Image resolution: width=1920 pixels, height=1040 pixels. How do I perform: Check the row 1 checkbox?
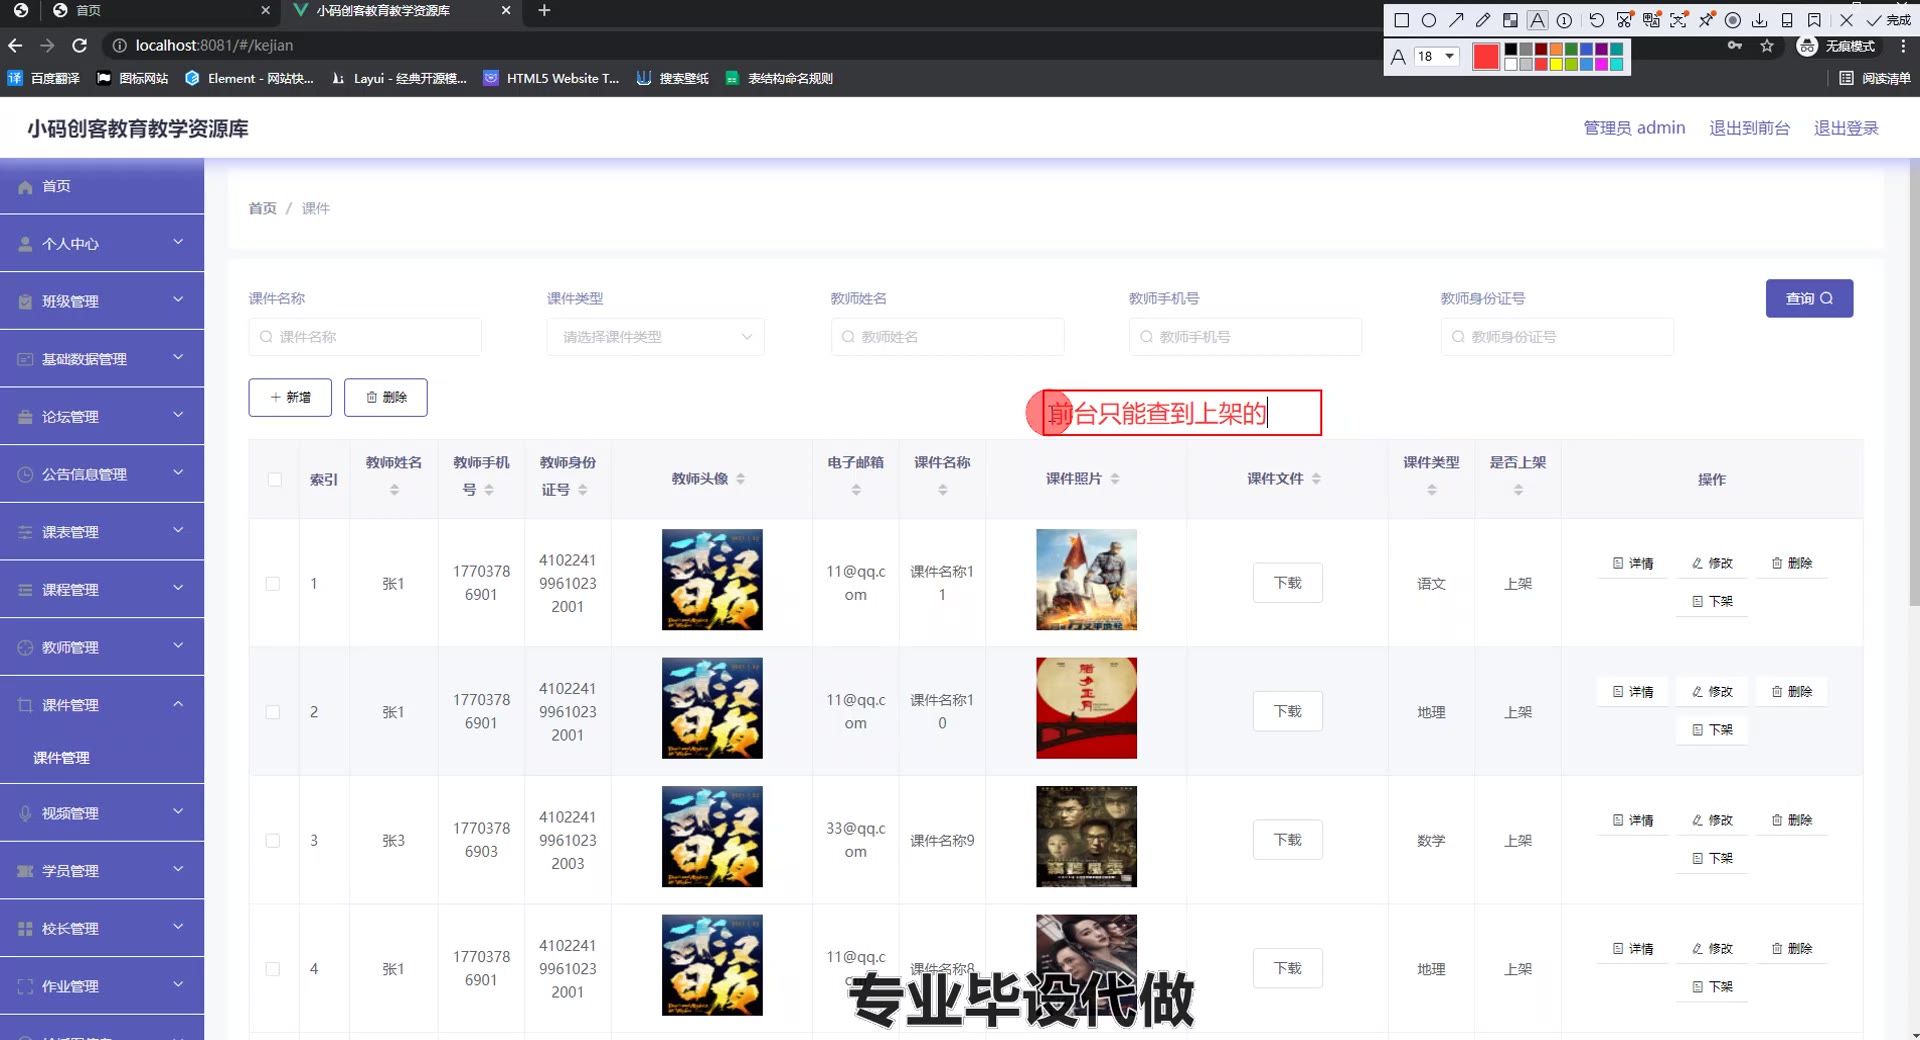(x=273, y=584)
